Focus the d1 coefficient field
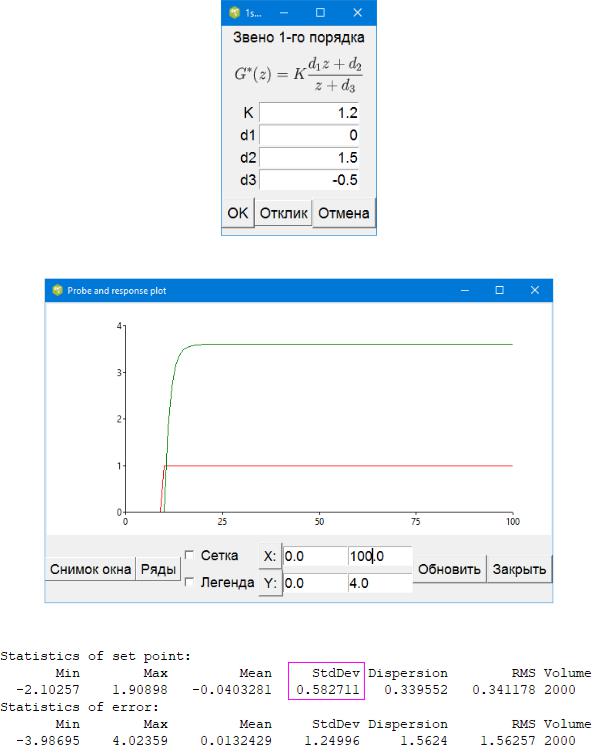The height and width of the screenshot is (755, 598). (309, 135)
